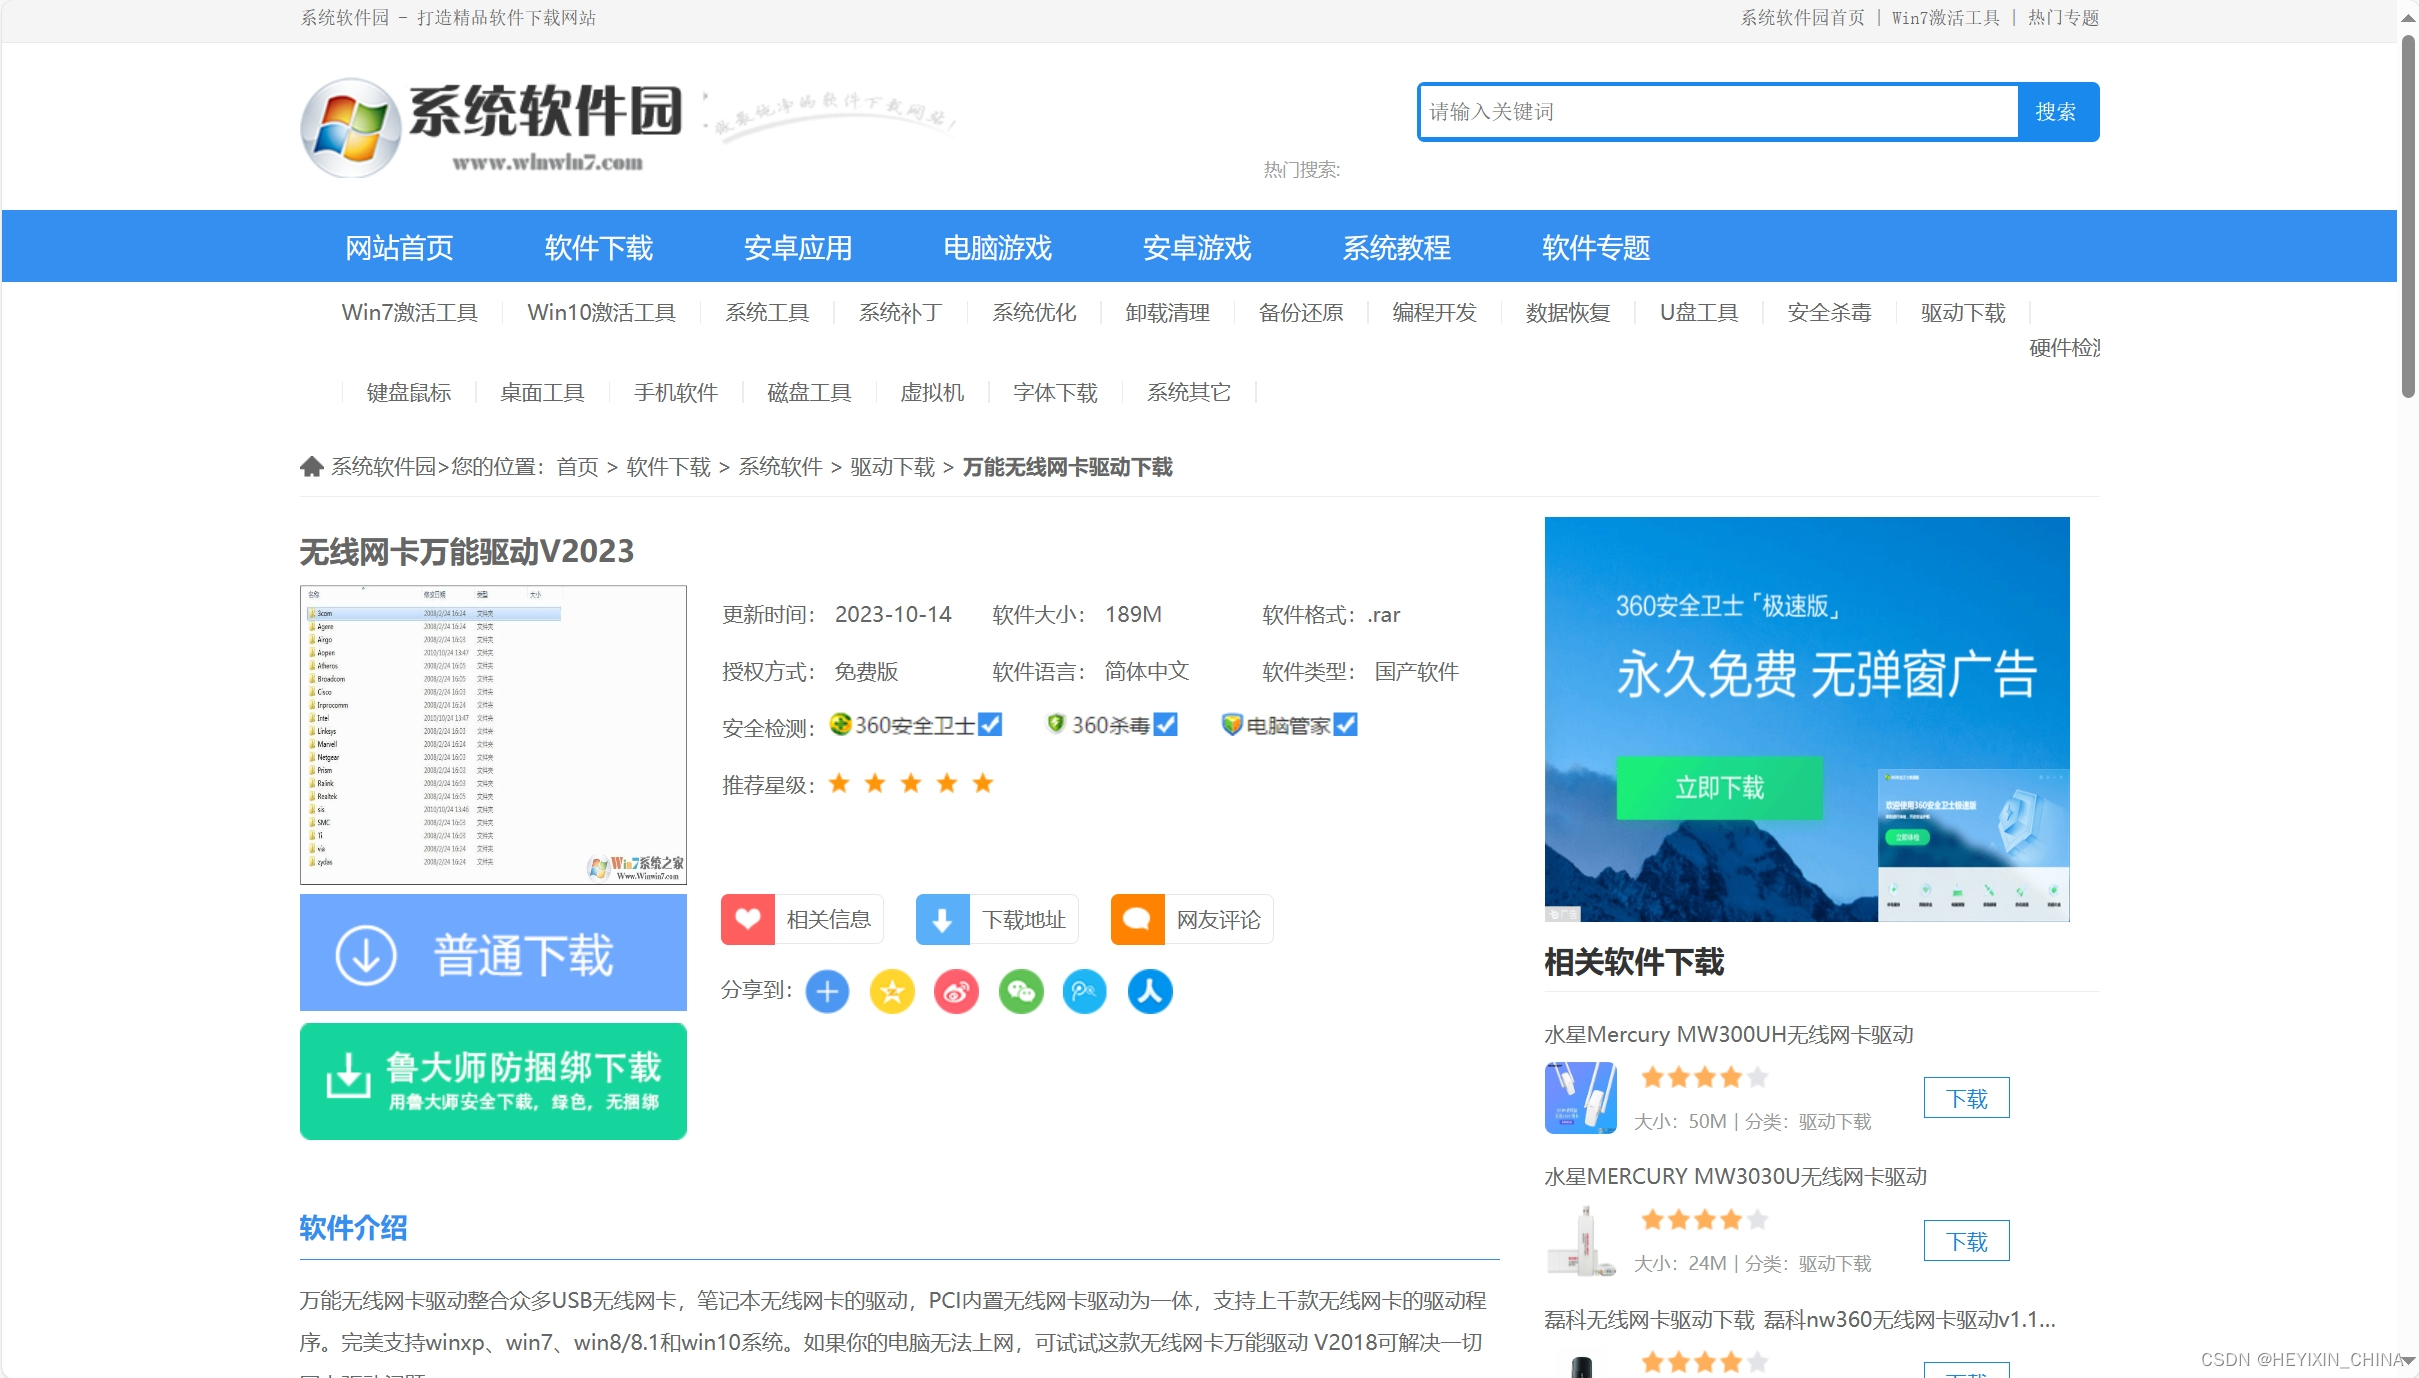Open the 软件下载 navigation menu
The image size is (2419, 1378).
point(598,247)
